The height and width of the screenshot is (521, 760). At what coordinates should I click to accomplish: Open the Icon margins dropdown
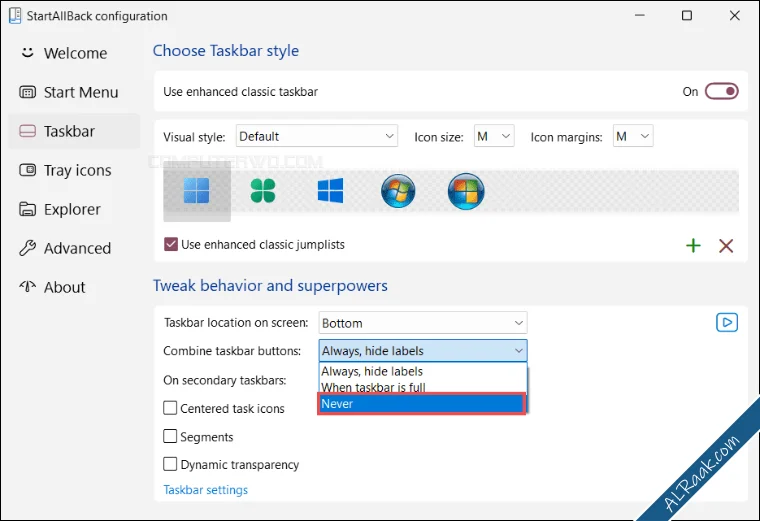(x=633, y=136)
